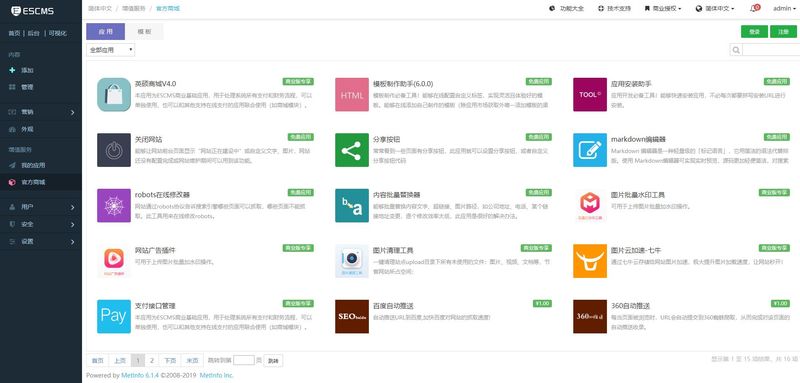Select 首页 in sidebar top links
The height and width of the screenshot is (383, 800).
click(14, 33)
